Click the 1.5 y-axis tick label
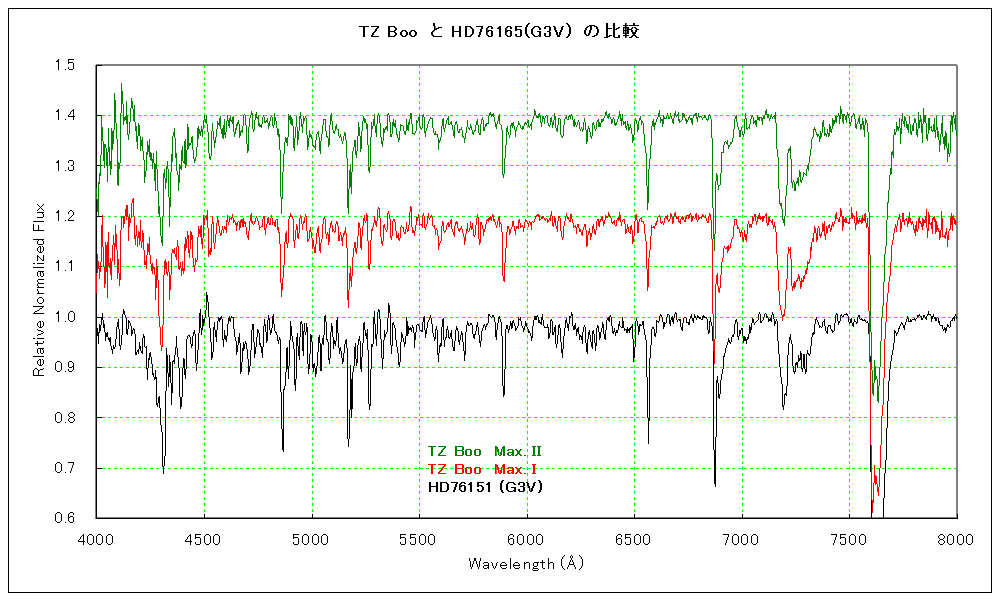Screen dimensions: 1000x600 [x=65, y=65]
